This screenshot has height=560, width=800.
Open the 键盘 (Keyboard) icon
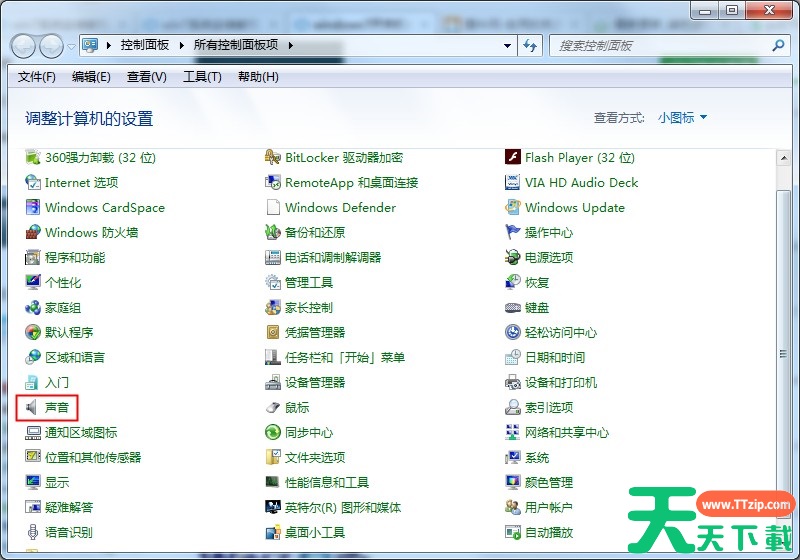coord(513,308)
